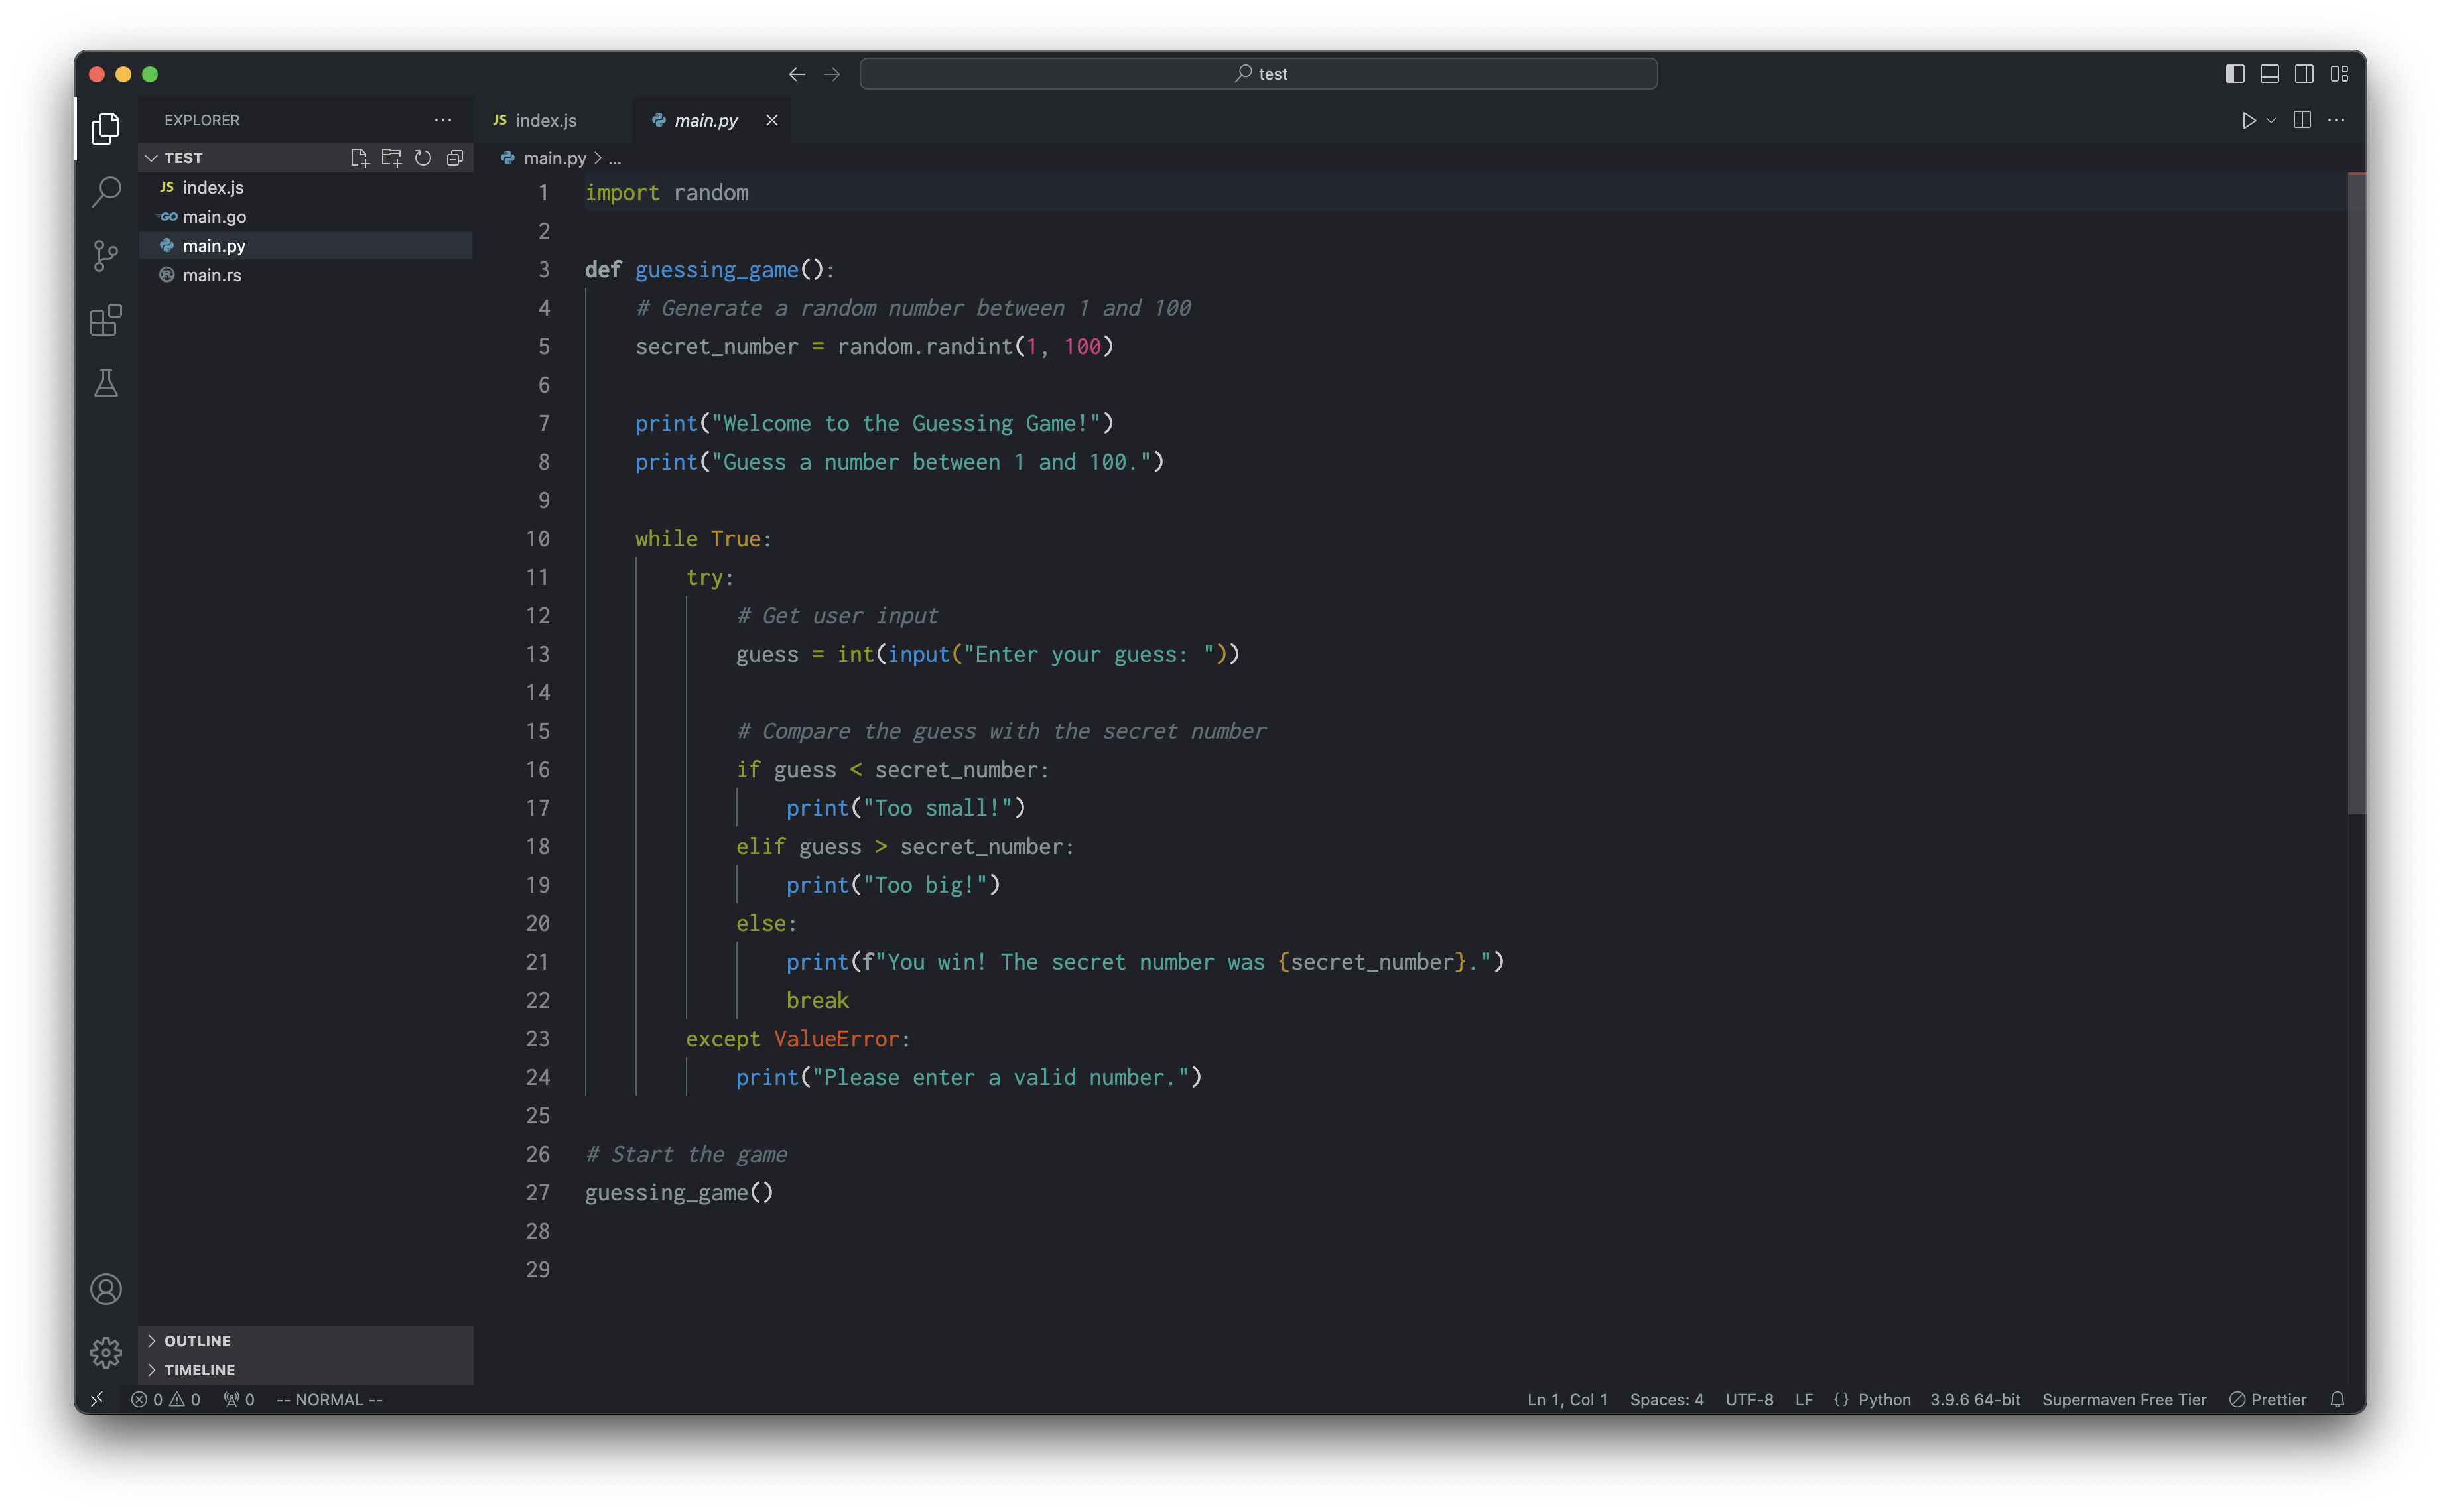Click the 'import random' line

point(667,193)
